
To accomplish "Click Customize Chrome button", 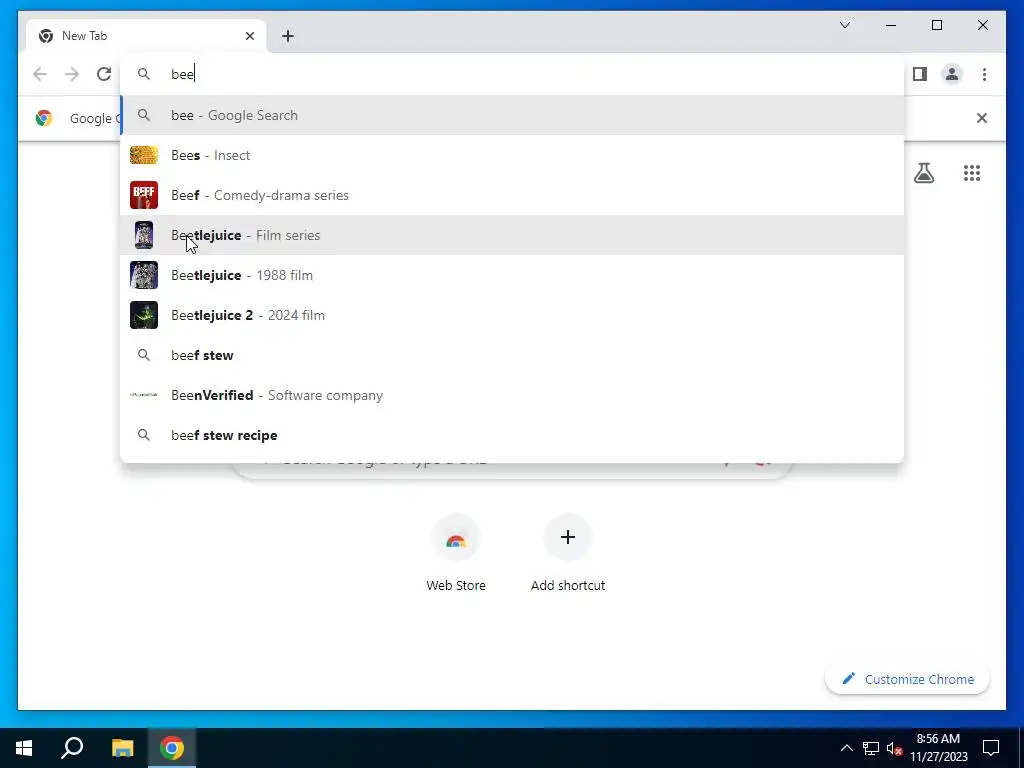I will 908,679.
